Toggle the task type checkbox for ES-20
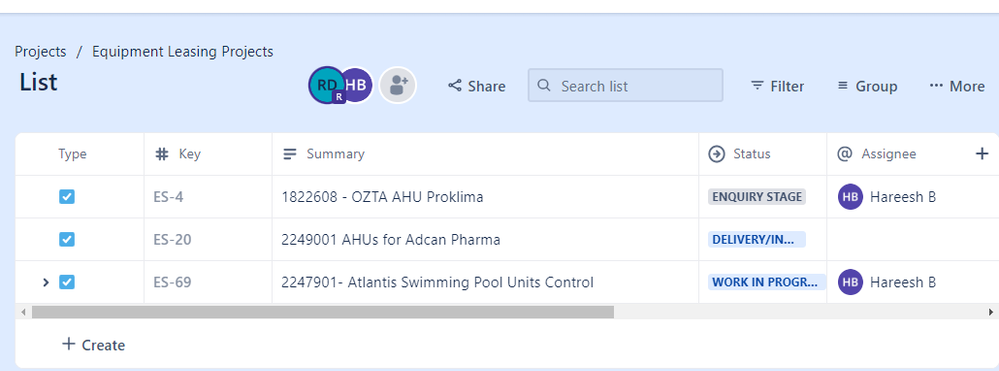The image size is (999, 371). (x=67, y=239)
